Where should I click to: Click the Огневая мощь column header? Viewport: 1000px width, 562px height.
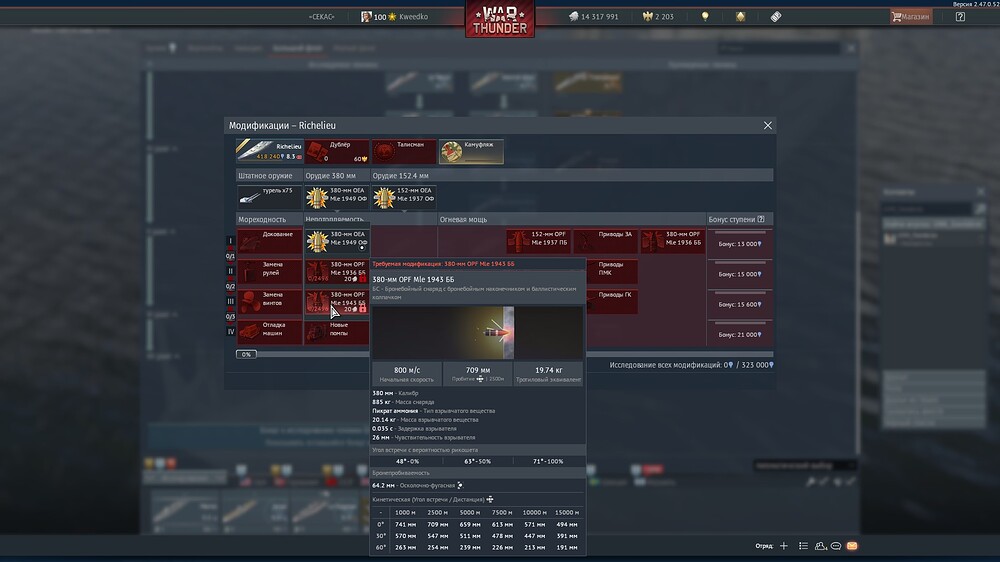tap(463, 219)
